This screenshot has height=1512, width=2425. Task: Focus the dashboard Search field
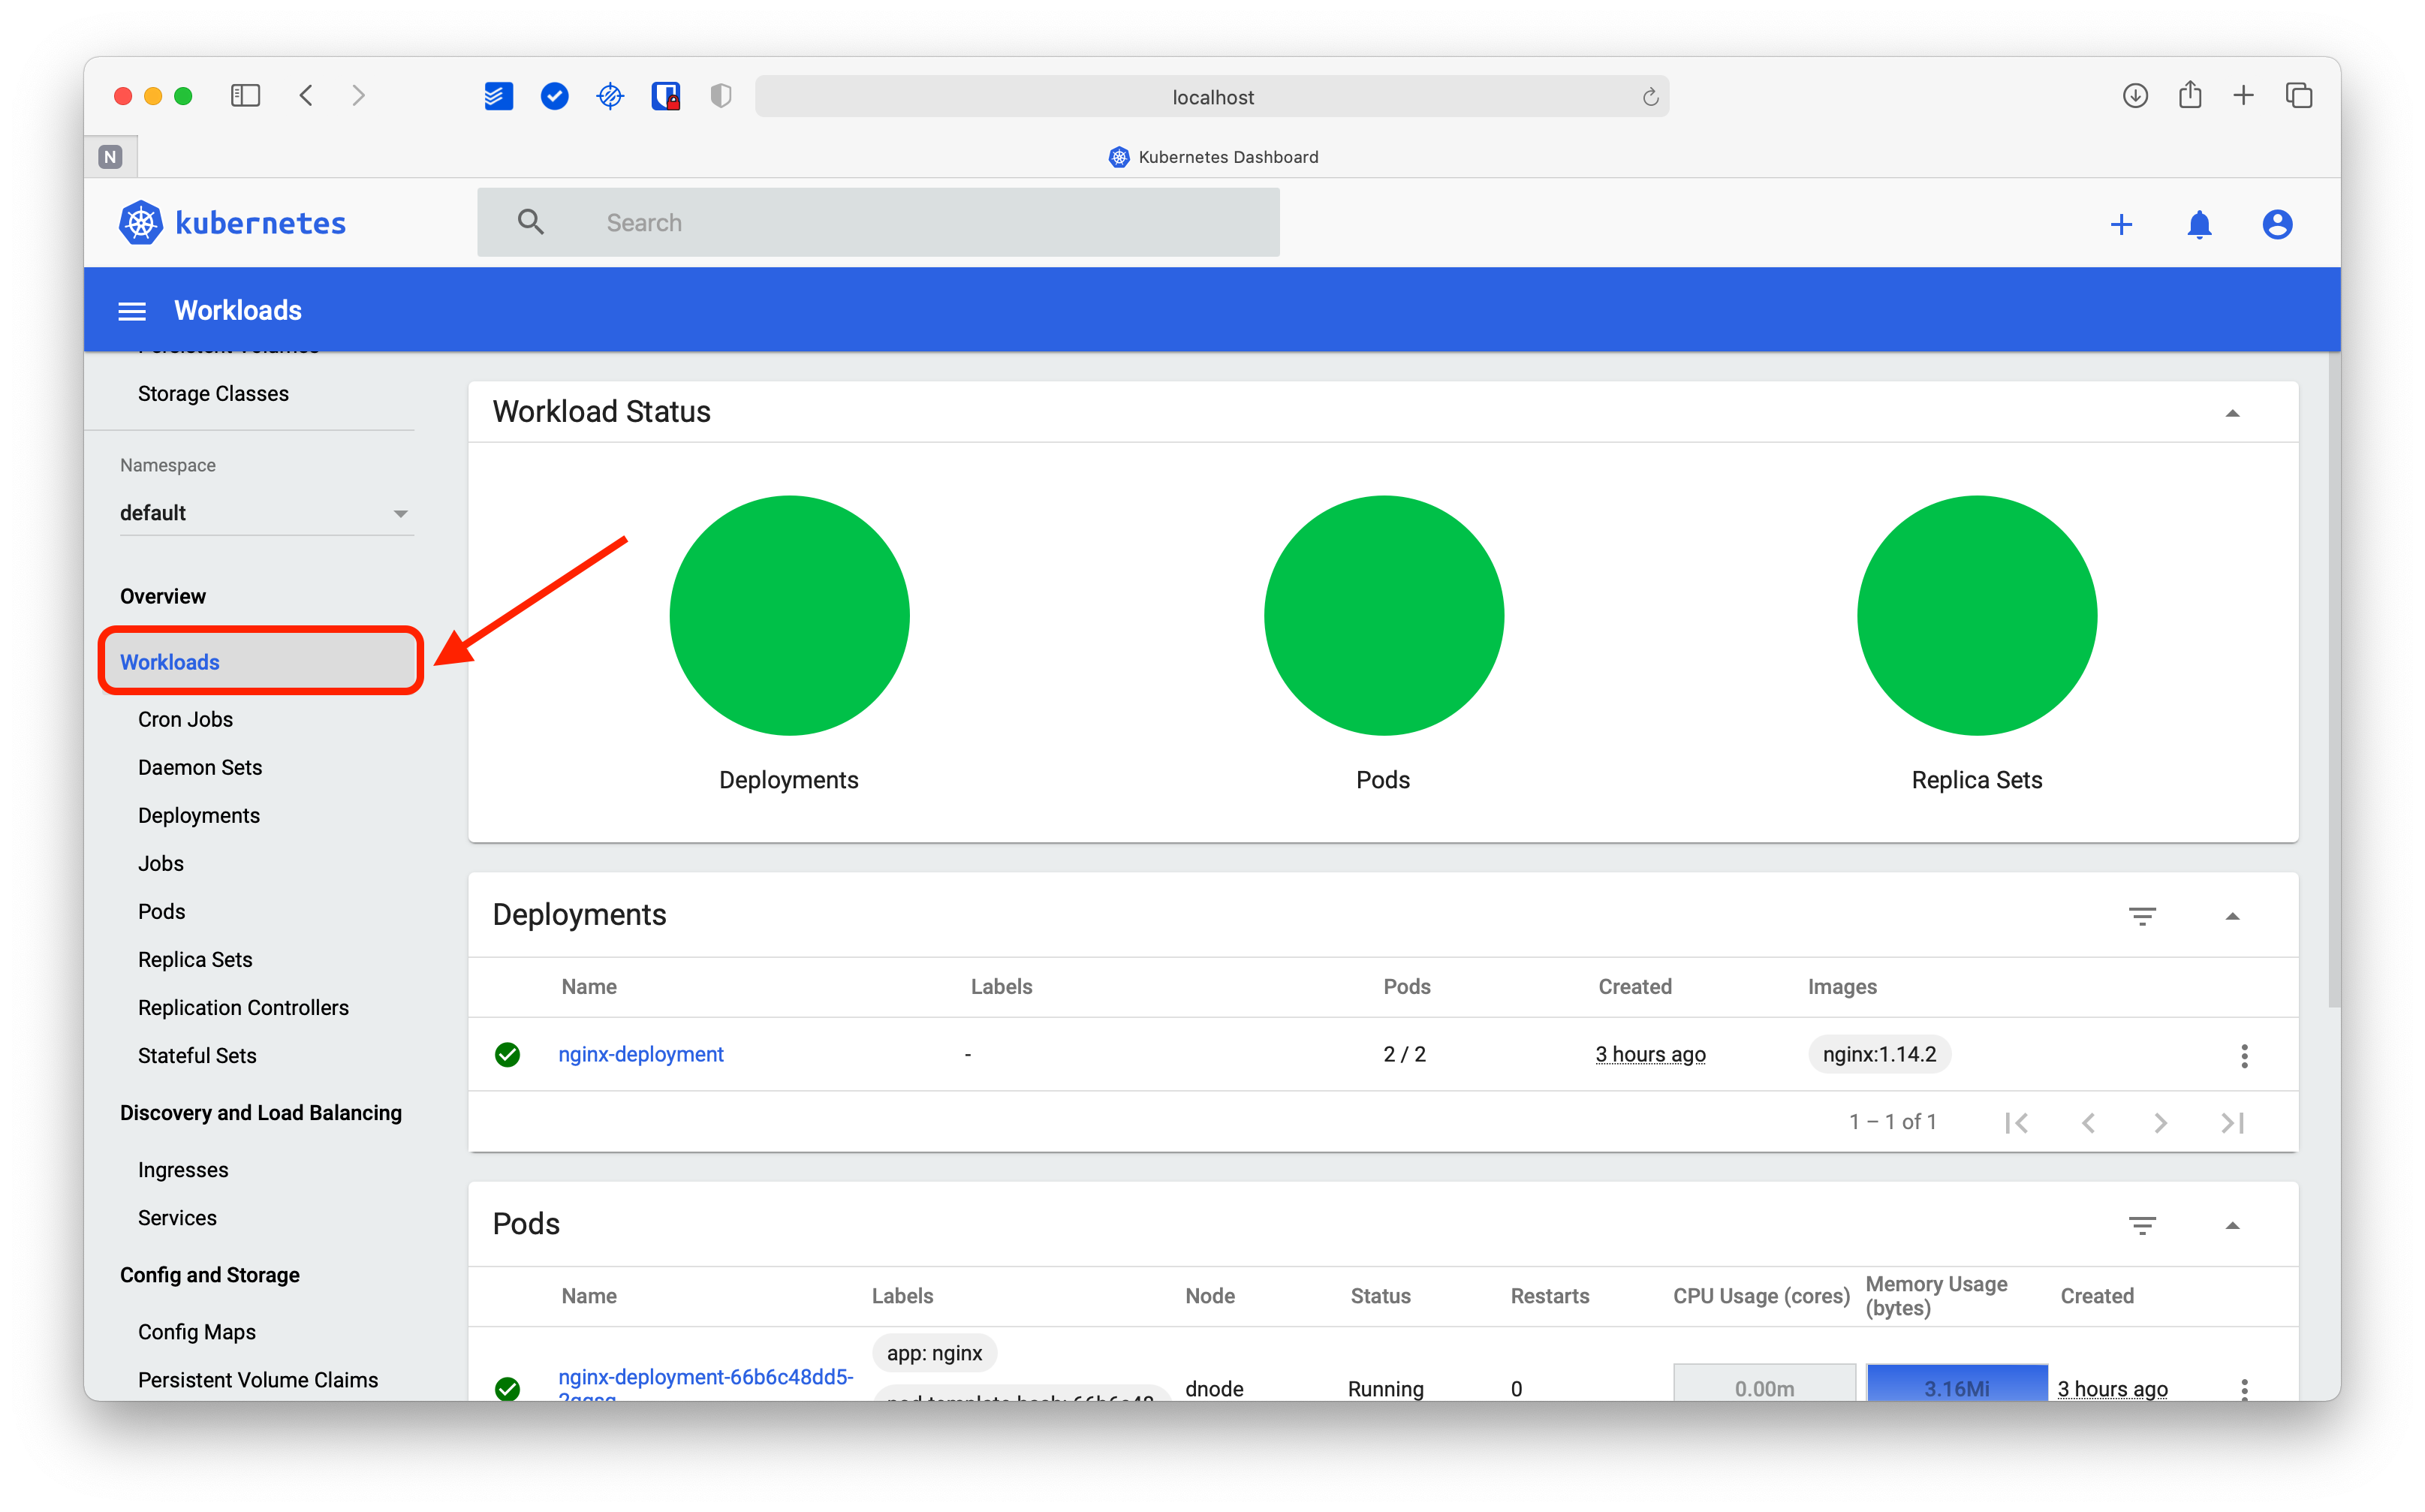[x=878, y=222]
